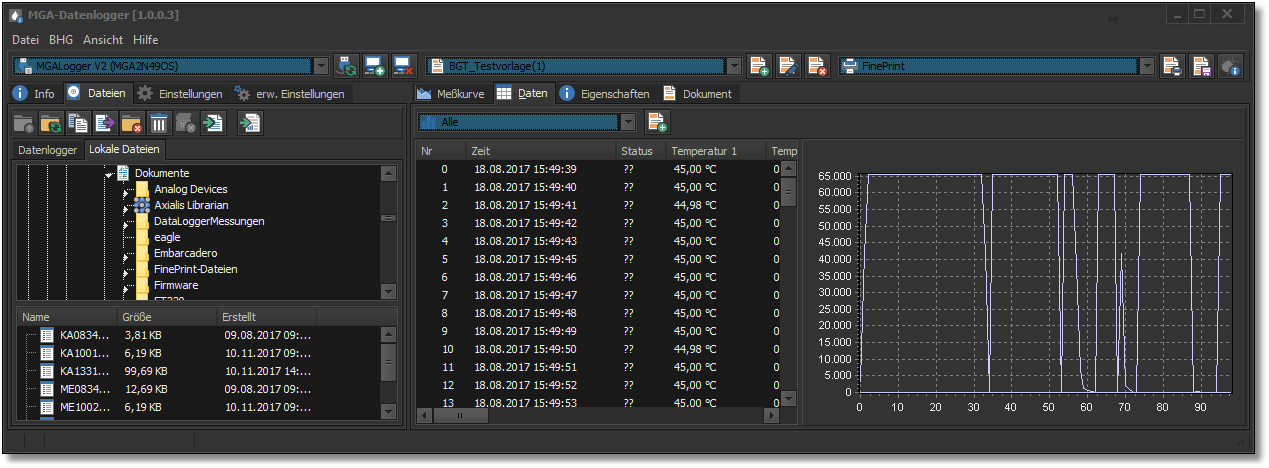The height and width of the screenshot is (468, 1269).
Task: Select the DataLoggerMessungen folder
Action: pos(209,221)
